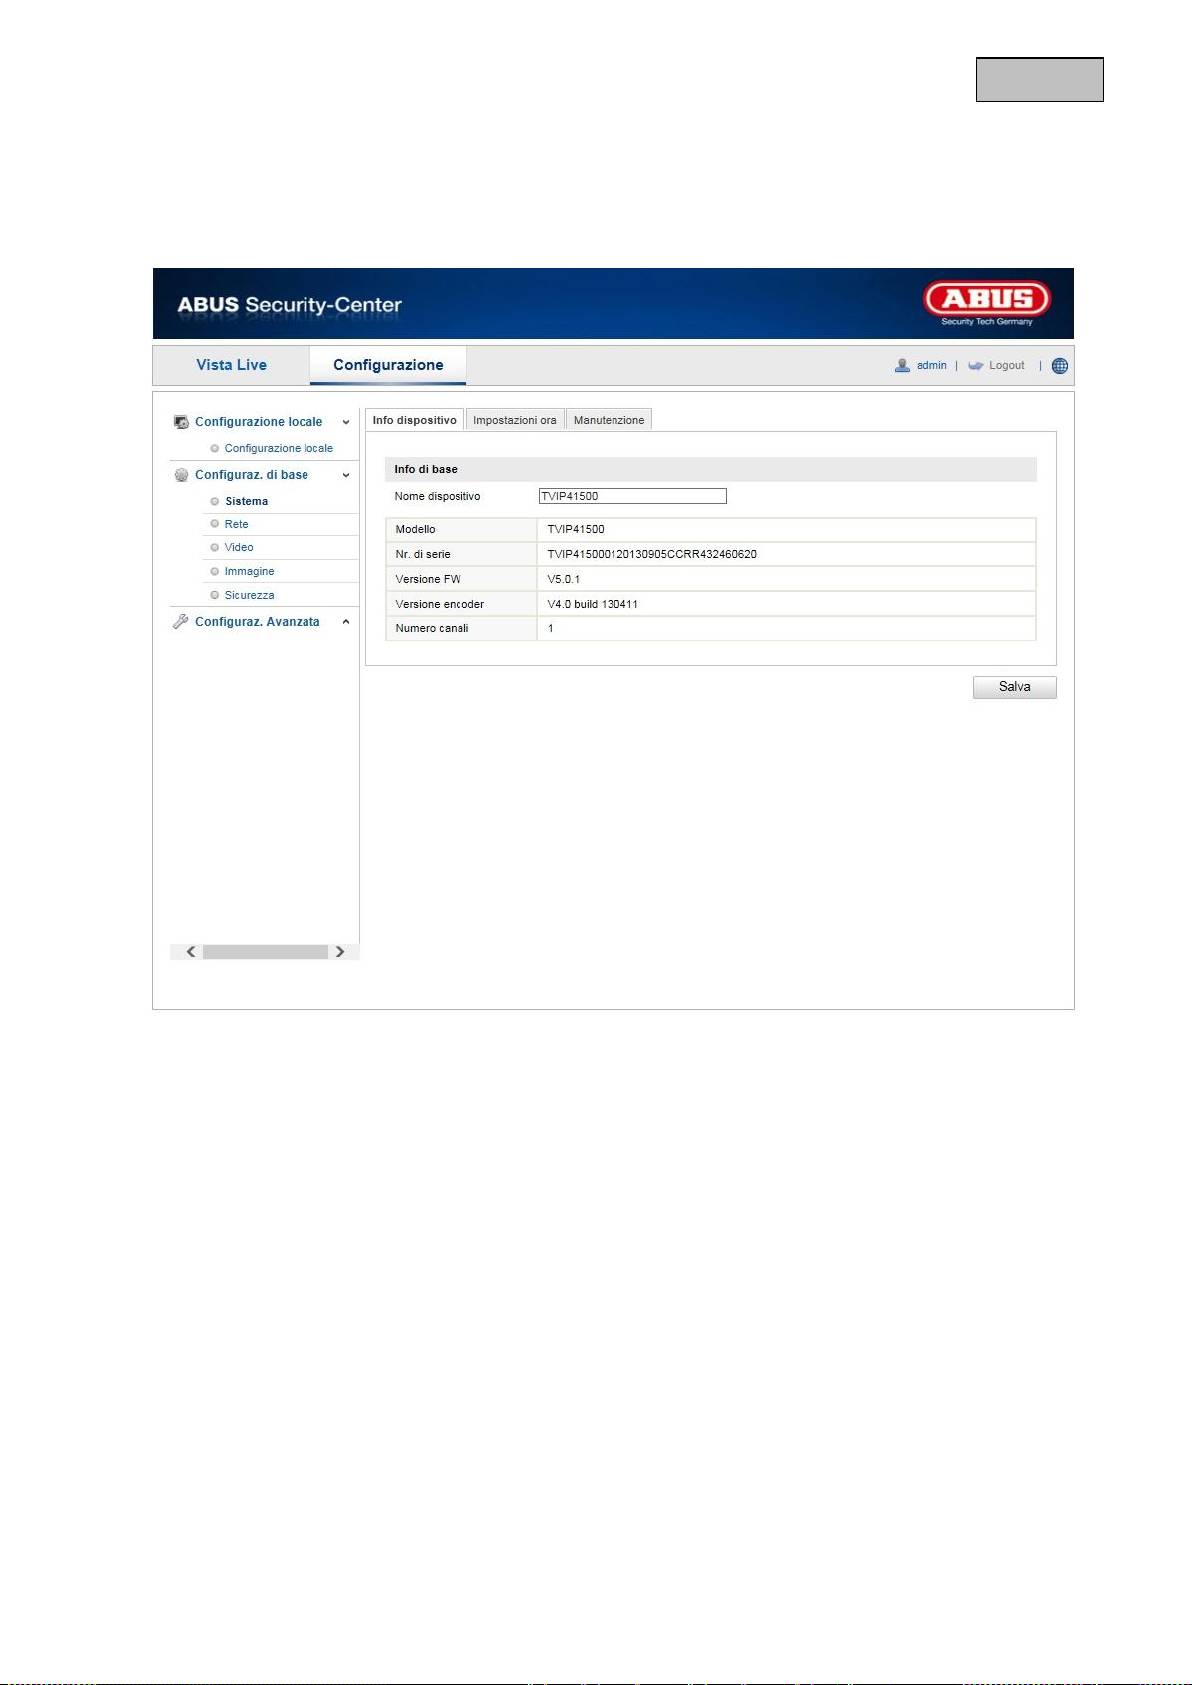
Task: Click the globe language icon
Action: tap(1060, 366)
